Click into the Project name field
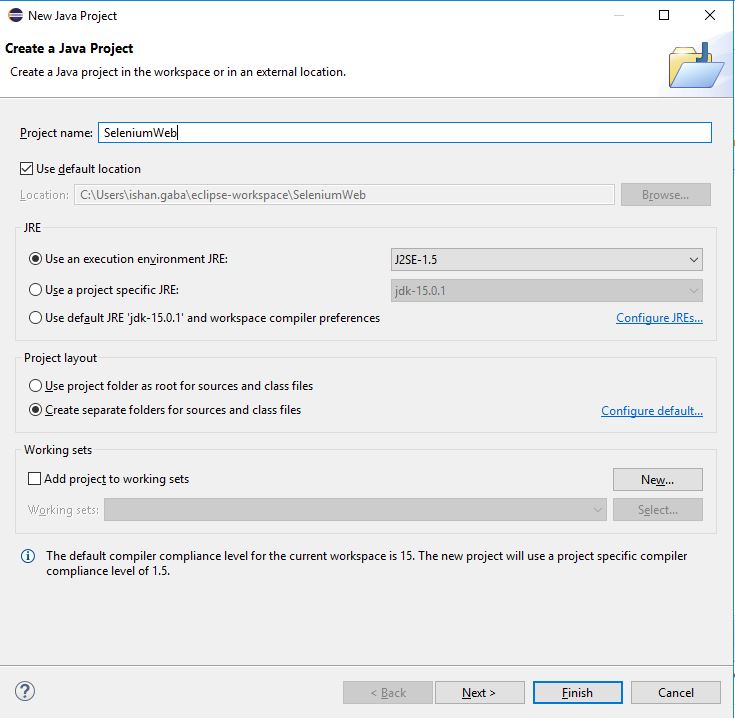This screenshot has height=718, width=735. [405, 133]
